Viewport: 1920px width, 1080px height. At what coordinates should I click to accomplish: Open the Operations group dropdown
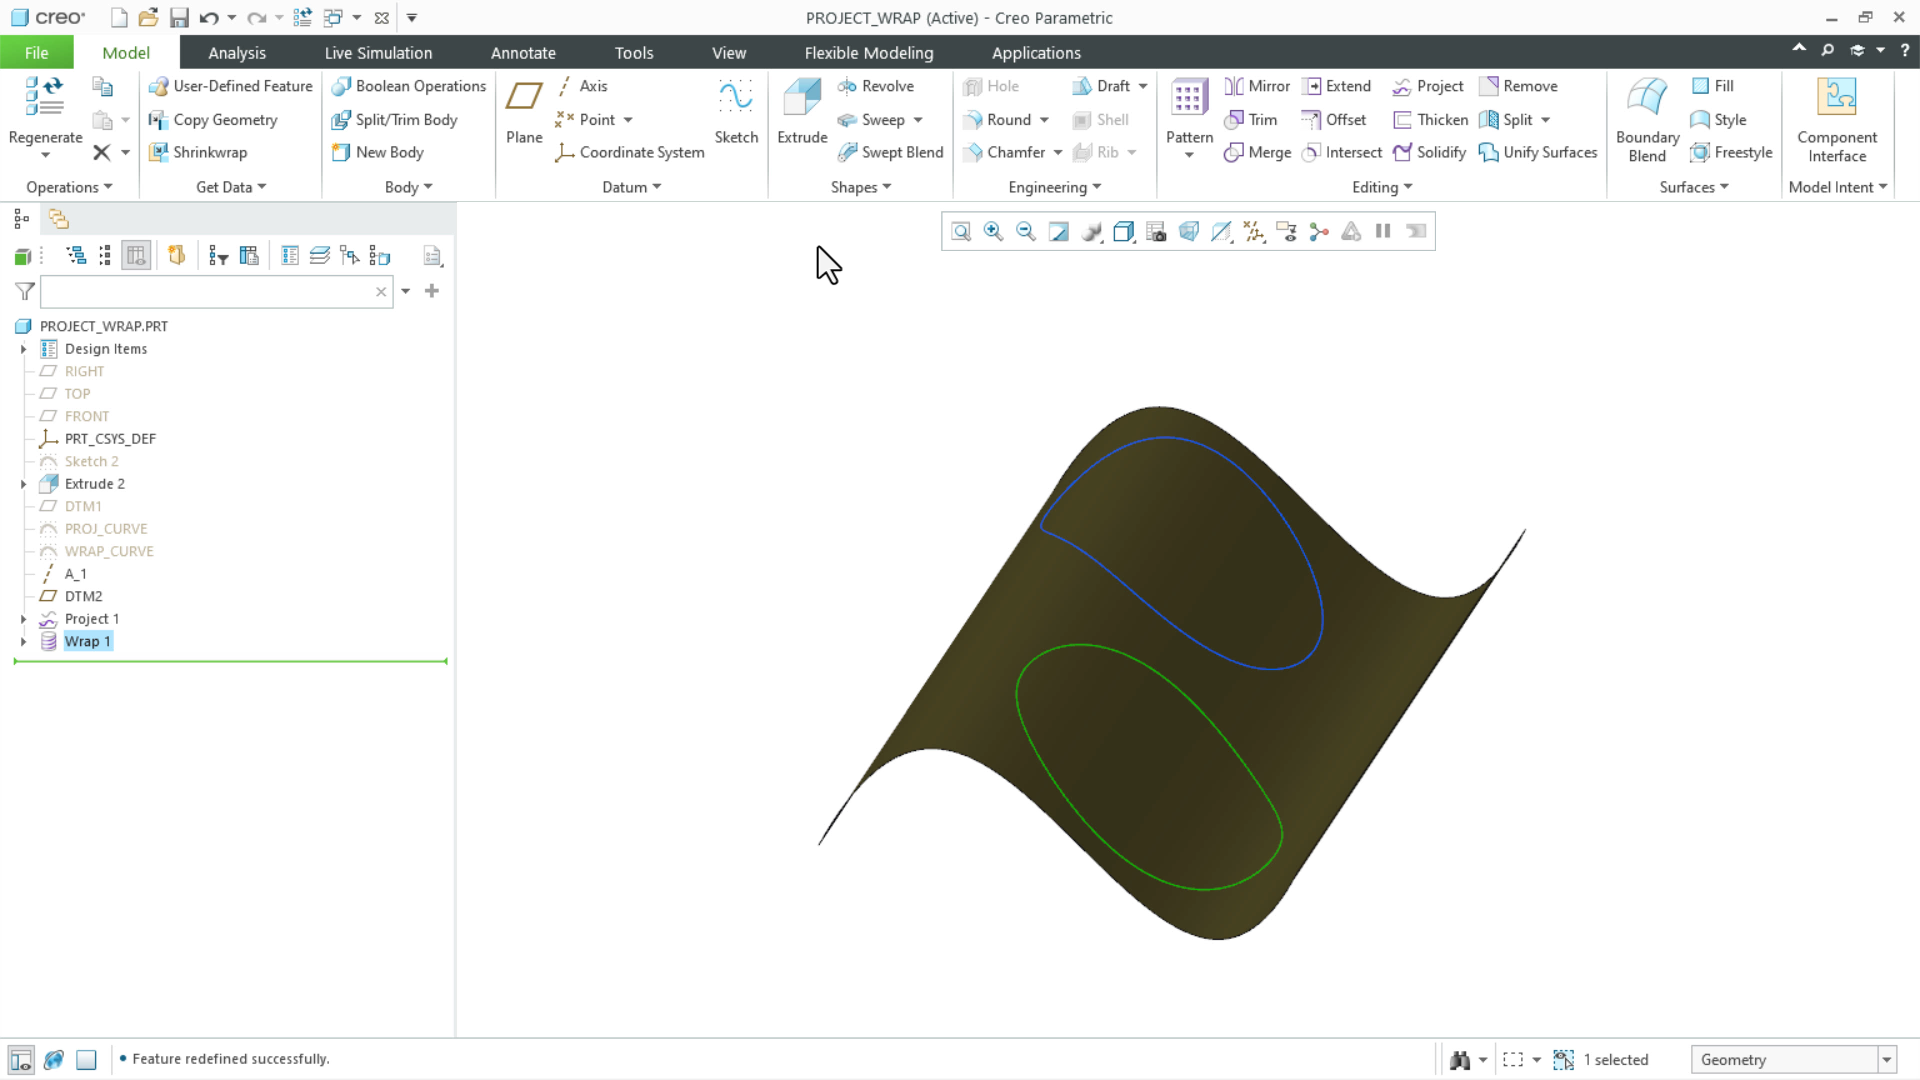click(69, 187)
